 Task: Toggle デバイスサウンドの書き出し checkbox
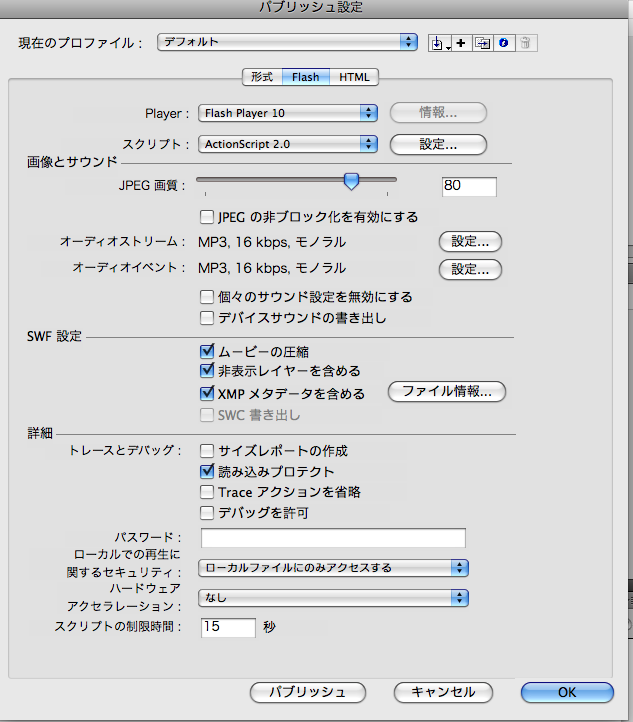207,318
